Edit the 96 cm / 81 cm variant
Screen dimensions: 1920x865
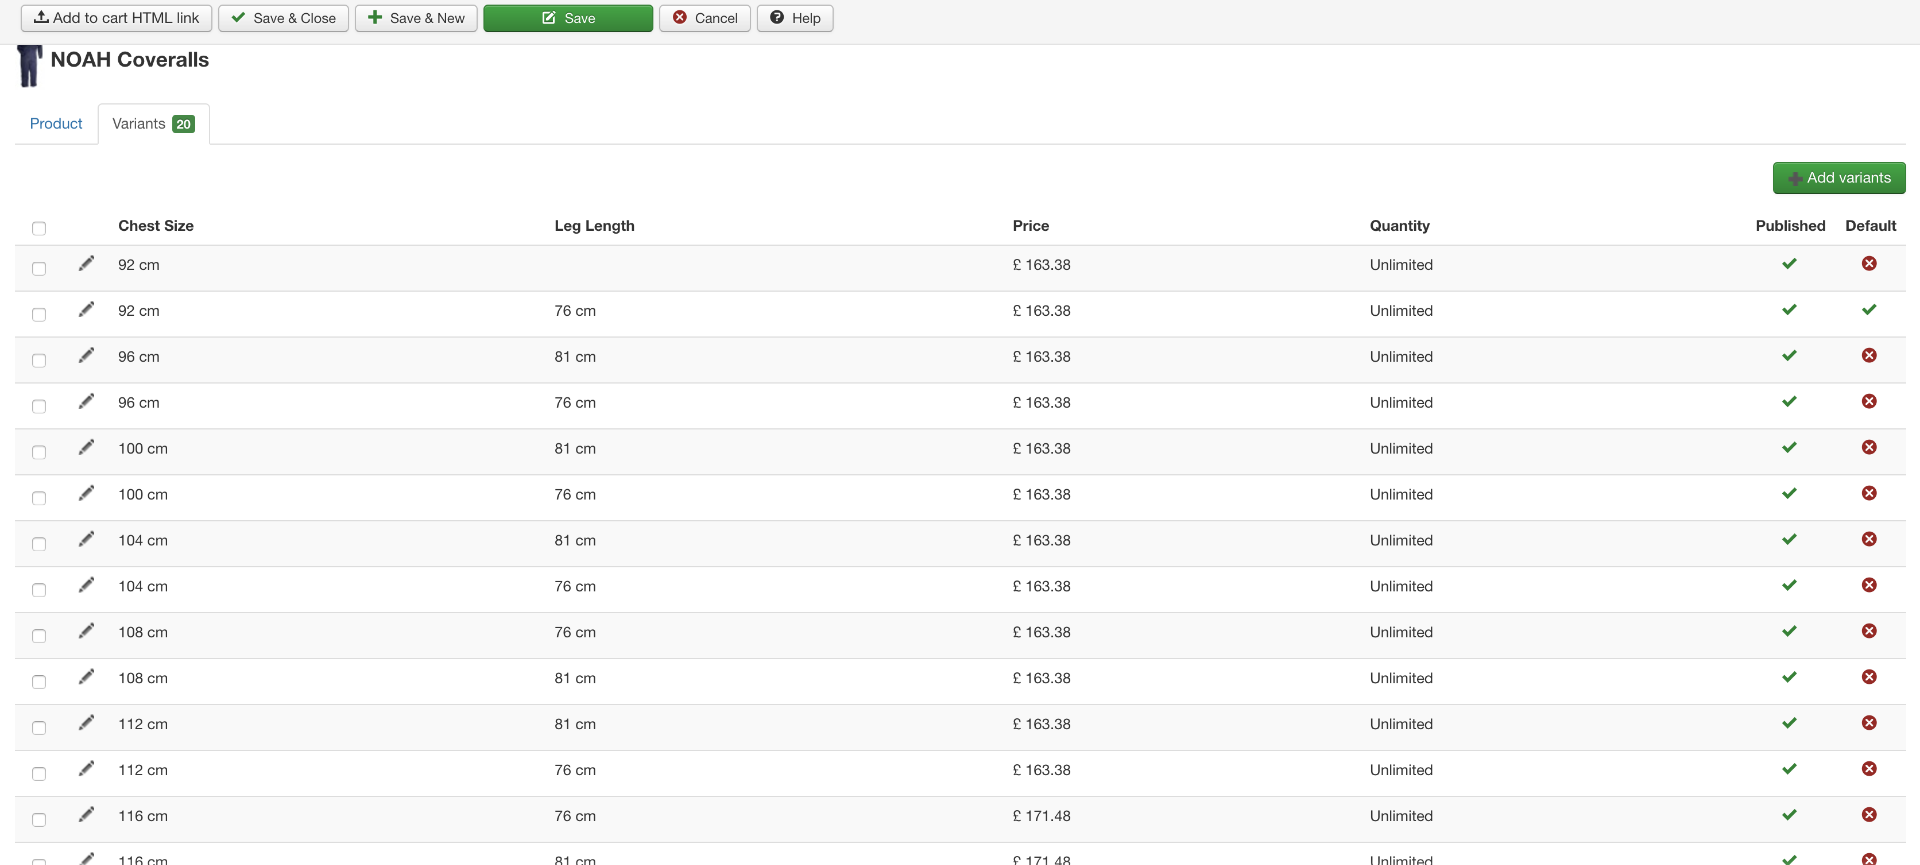tap(87, 356)
